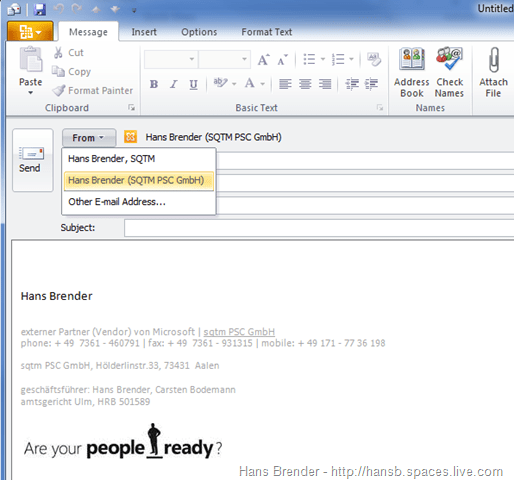Image resolution: width=514 pixels, height=480 pixels.
Task: Click the orange account icon beside From
Action: pos(130,137)
